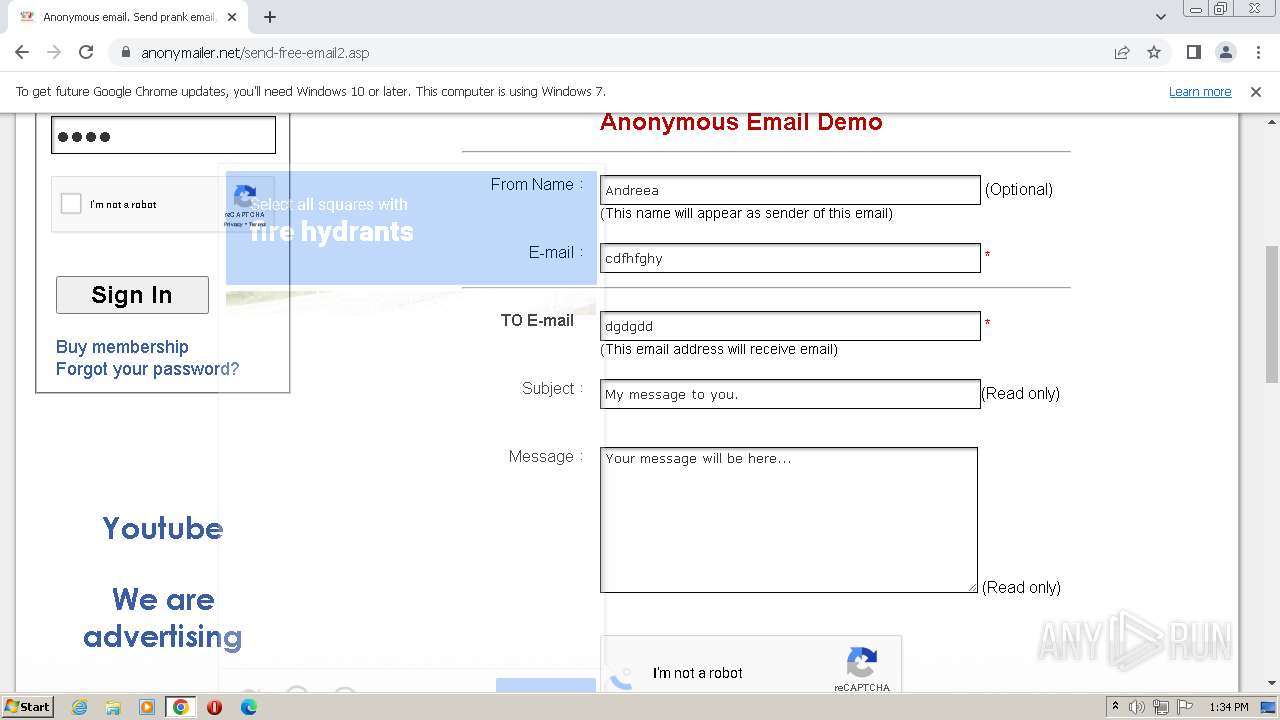Click the Sign In button
This screenshot has height=720, width=1280.
132,295
